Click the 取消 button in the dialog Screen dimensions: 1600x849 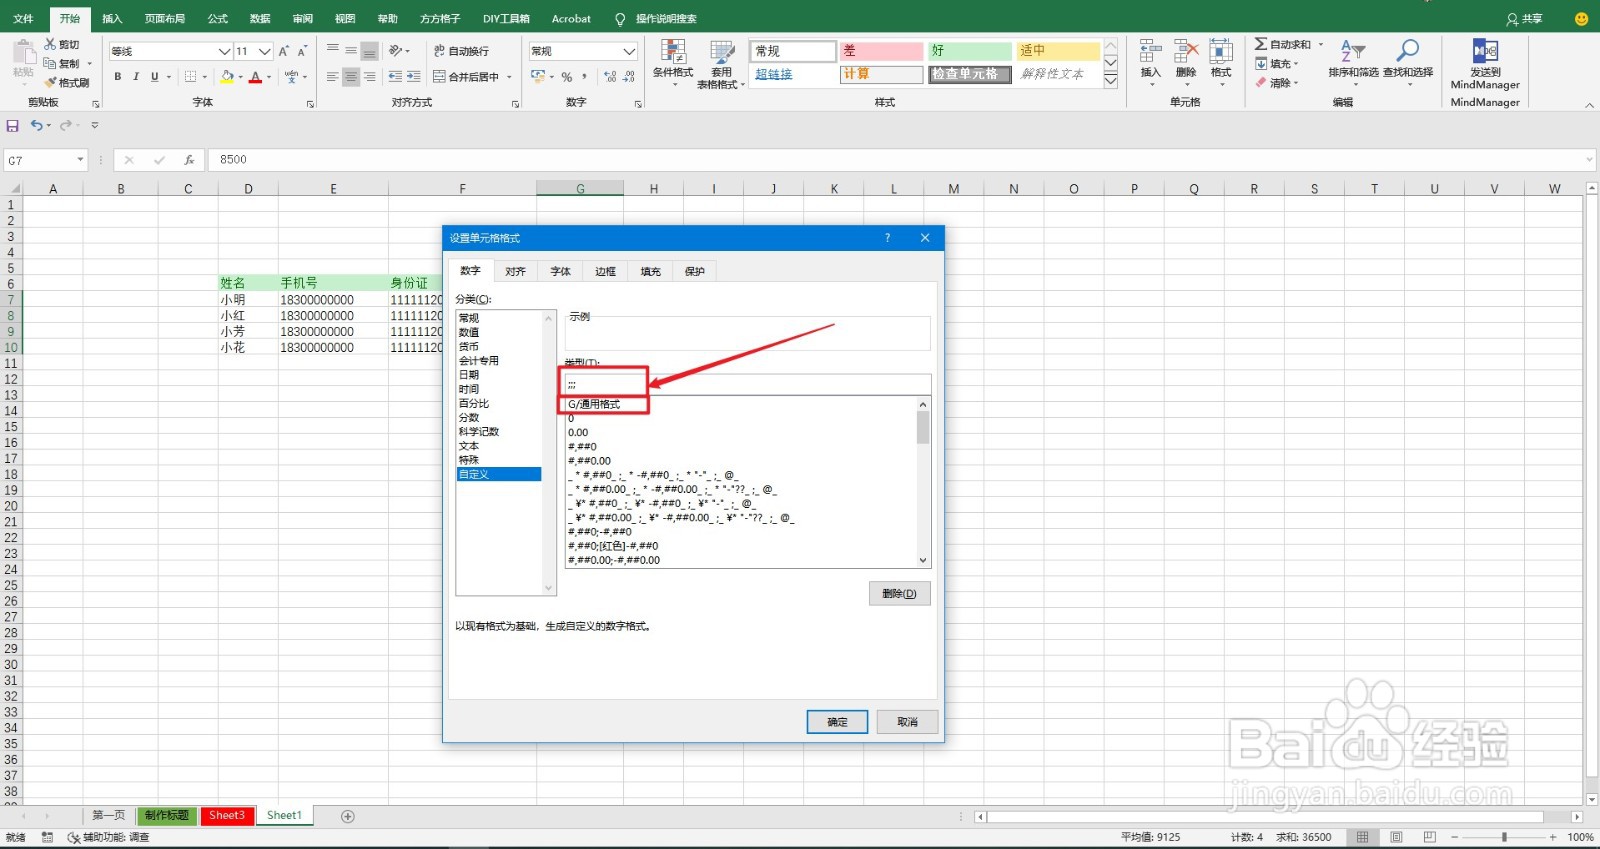click(x=907, y=722)
